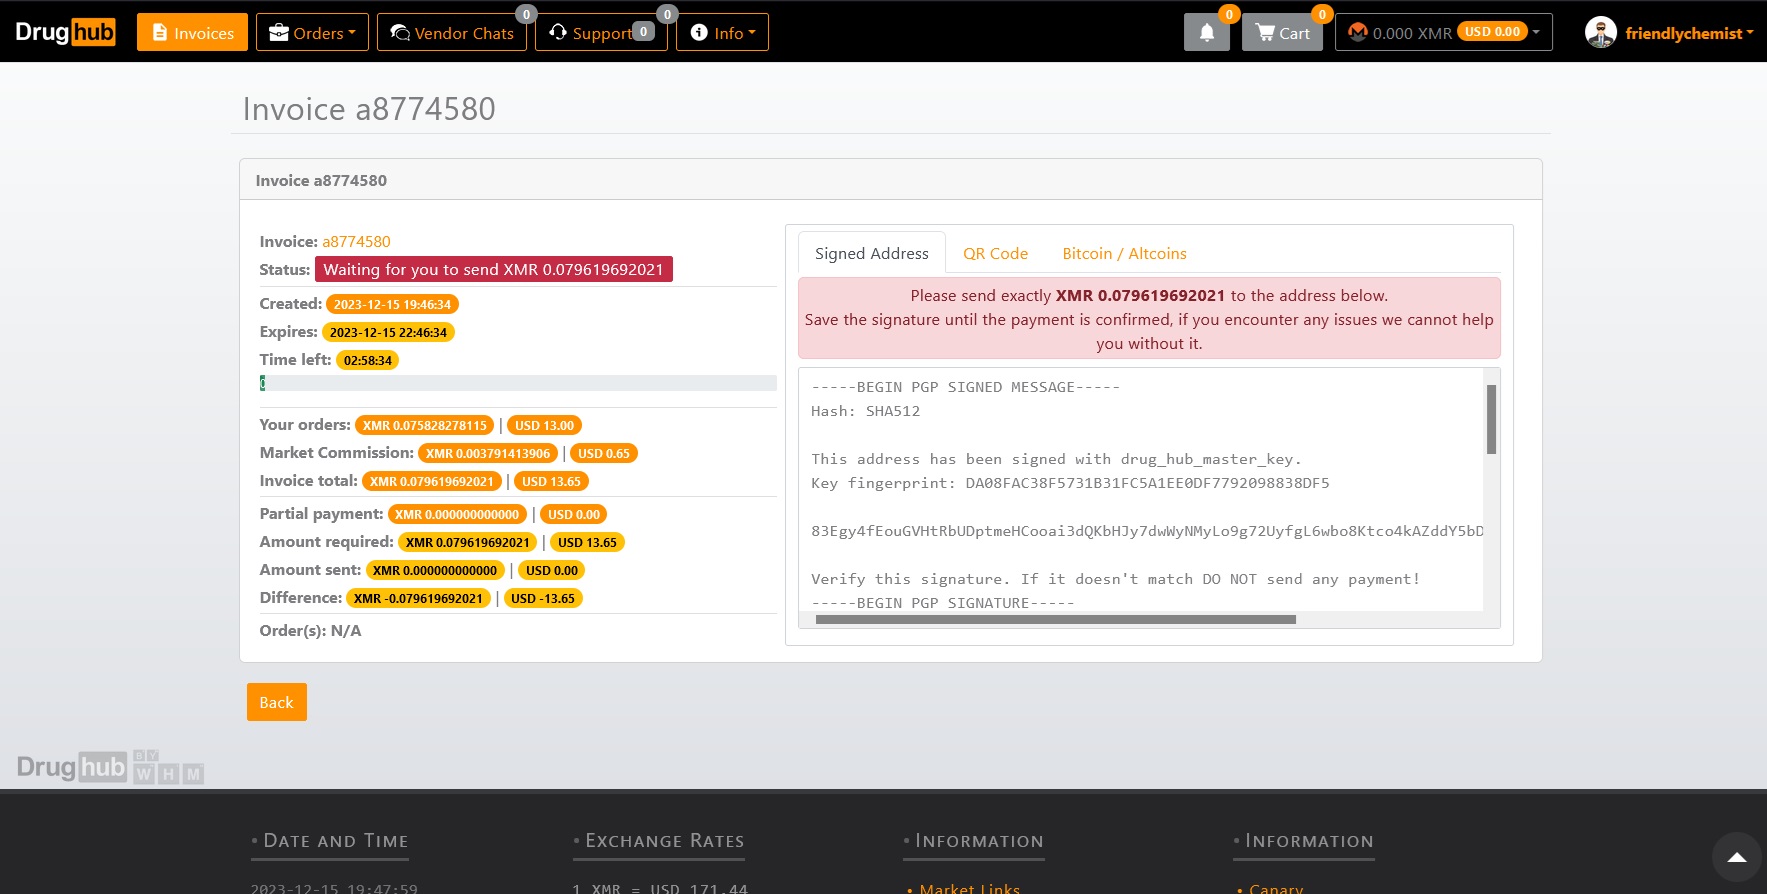Screen dimensions: 1767x894
Task: Click the user avatar picture
Action: (1600, 32)
